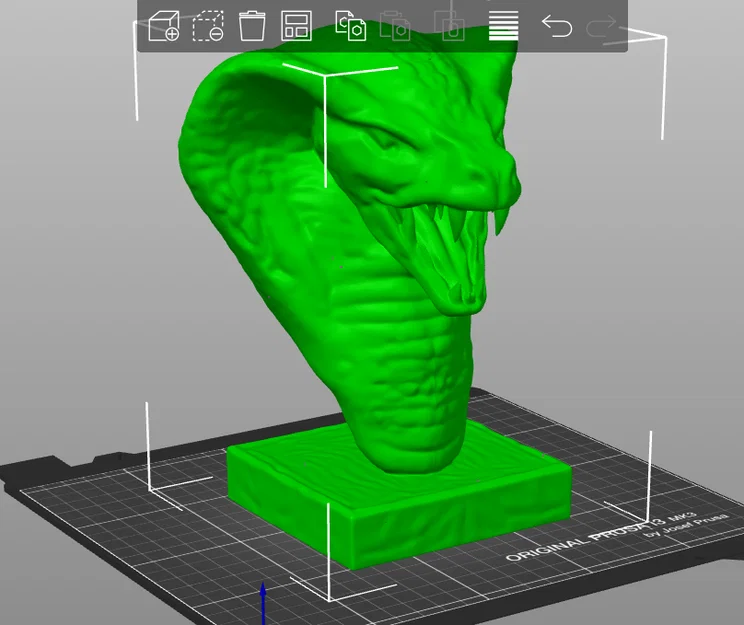Click the Delete all trash can icon
Viewport: 744px width, 625px height.
251,26
